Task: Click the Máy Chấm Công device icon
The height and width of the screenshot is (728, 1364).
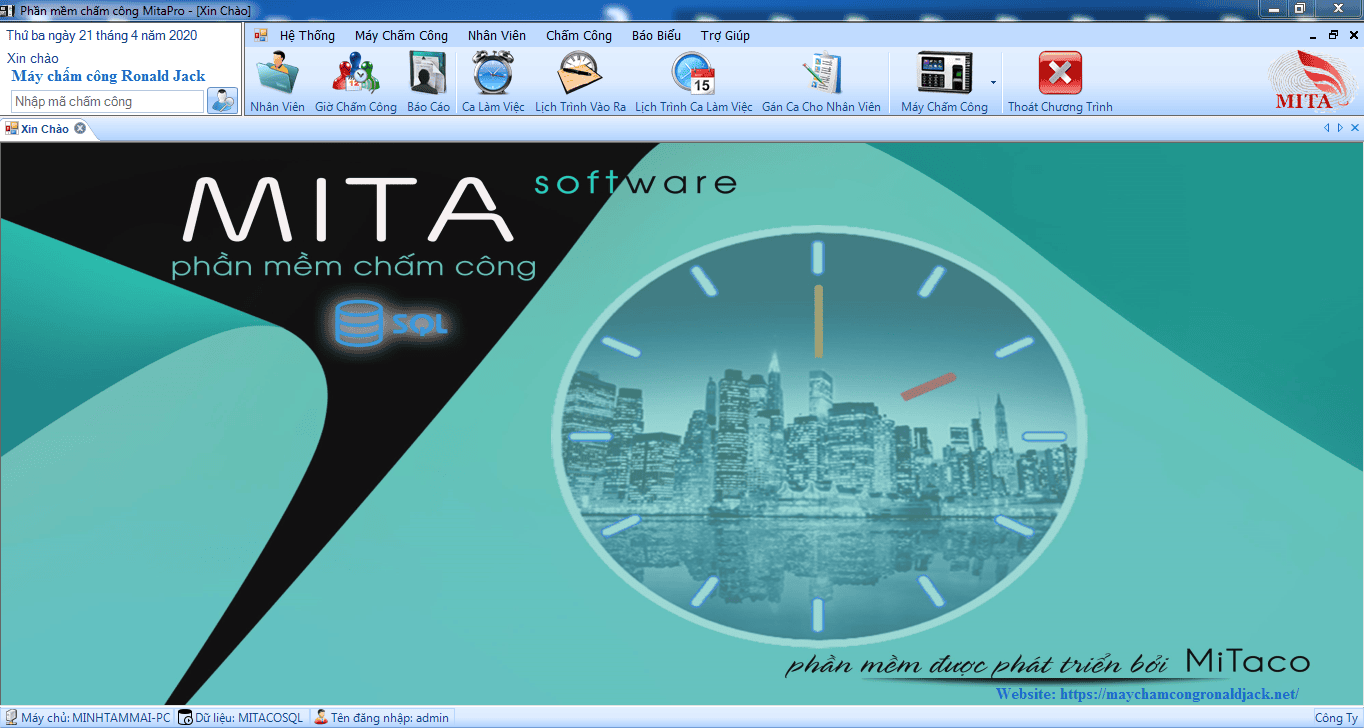Action: pyautogui.click(x=943, y=76)
